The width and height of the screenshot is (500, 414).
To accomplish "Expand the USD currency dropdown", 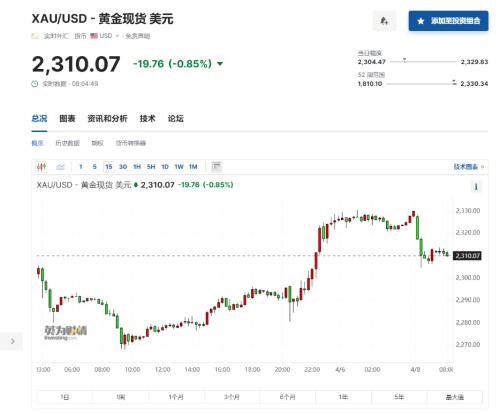I will click(x=117, y=36).
